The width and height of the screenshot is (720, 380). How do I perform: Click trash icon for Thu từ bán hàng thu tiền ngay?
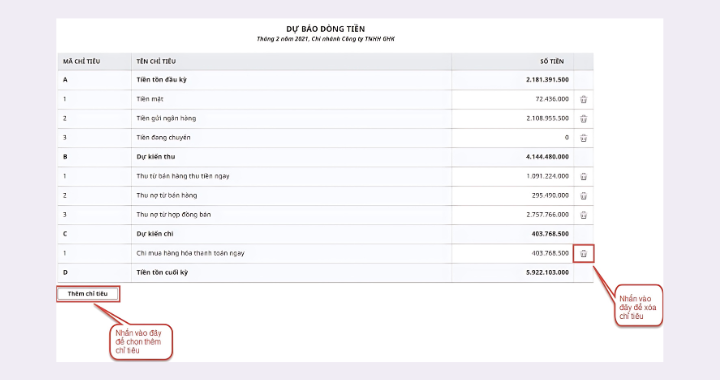(583, 176)
